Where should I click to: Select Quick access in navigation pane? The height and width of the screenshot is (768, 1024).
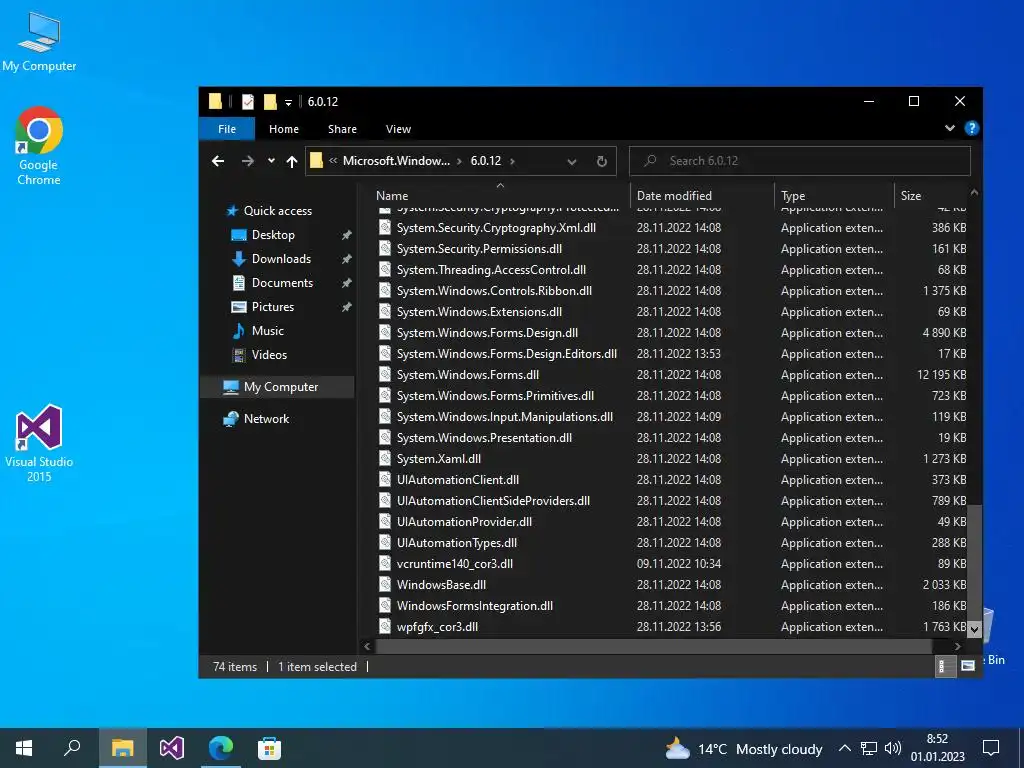[x=278, y=211]
